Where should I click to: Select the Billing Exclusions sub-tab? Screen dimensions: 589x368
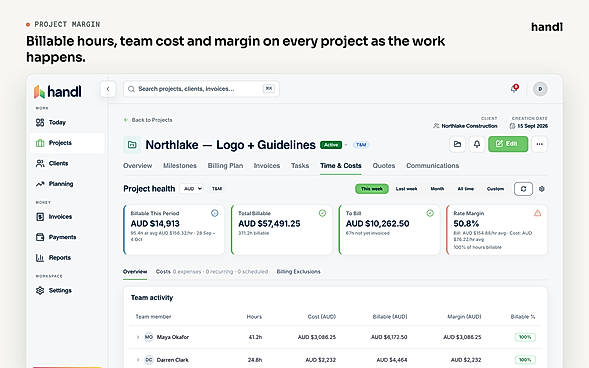(298, 271)
